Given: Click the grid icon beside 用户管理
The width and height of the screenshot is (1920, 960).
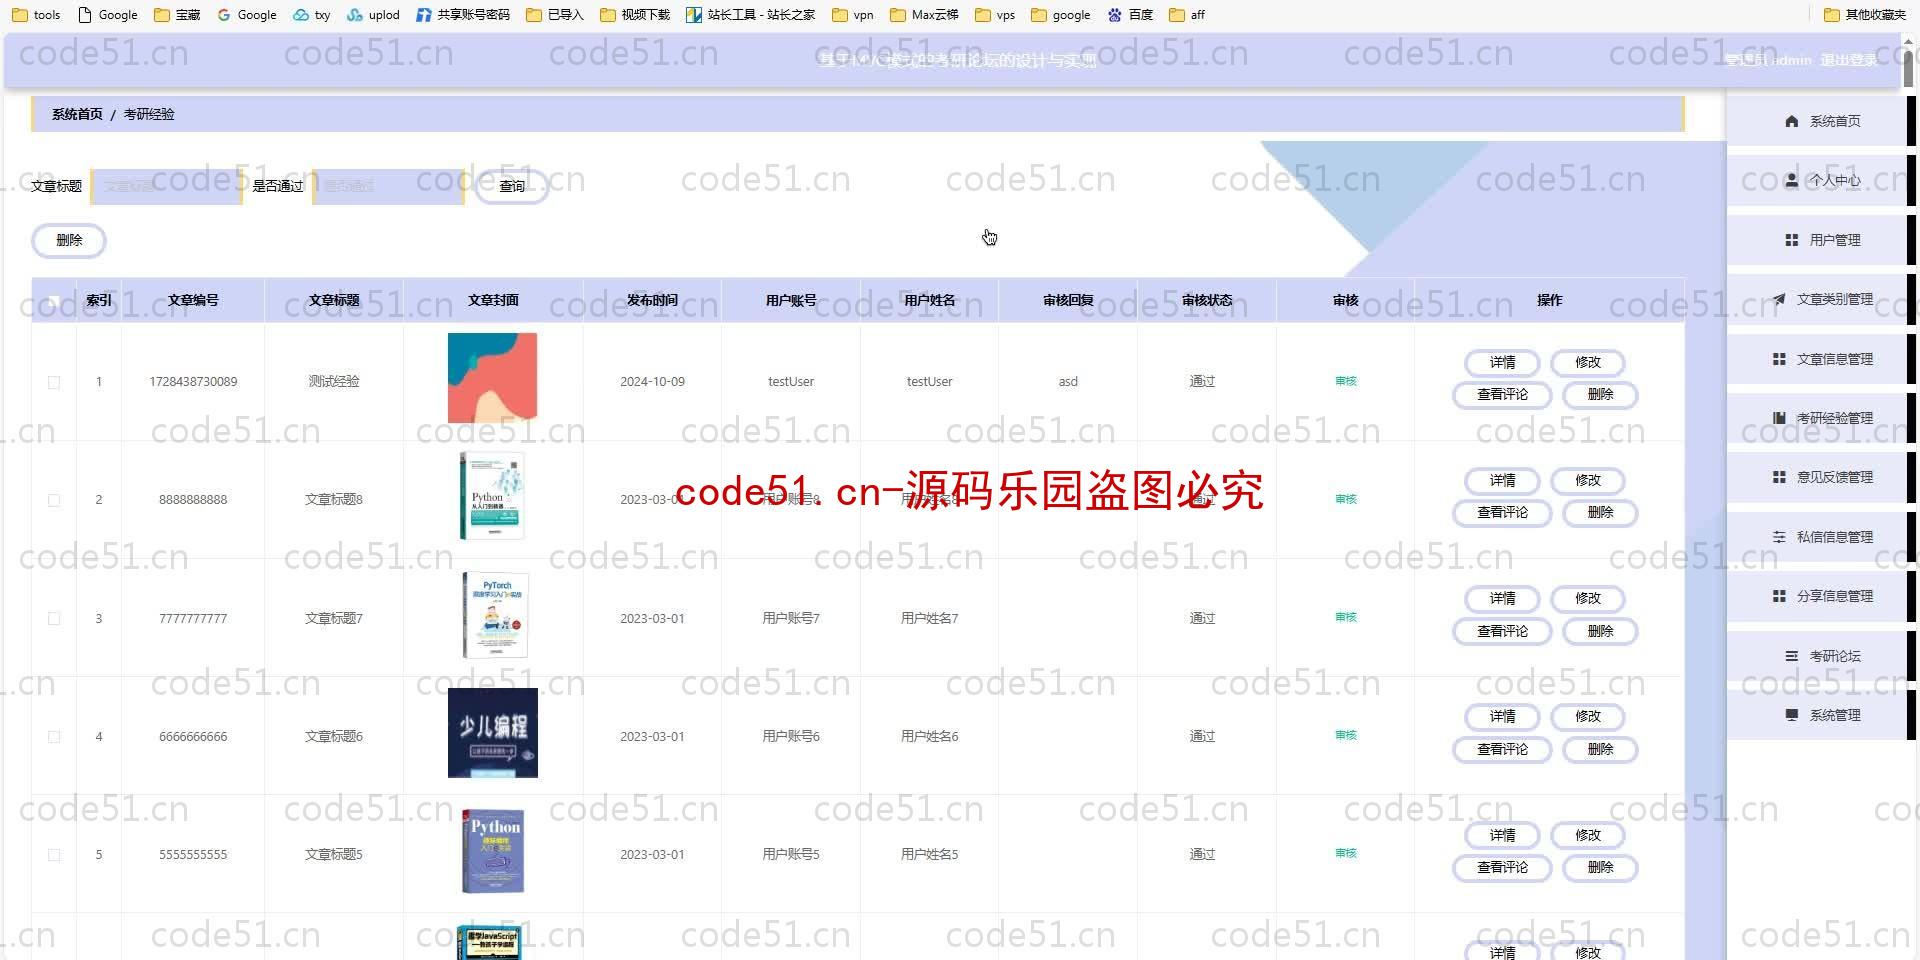Looking at the screenshot, I should tap(1791, 240).
